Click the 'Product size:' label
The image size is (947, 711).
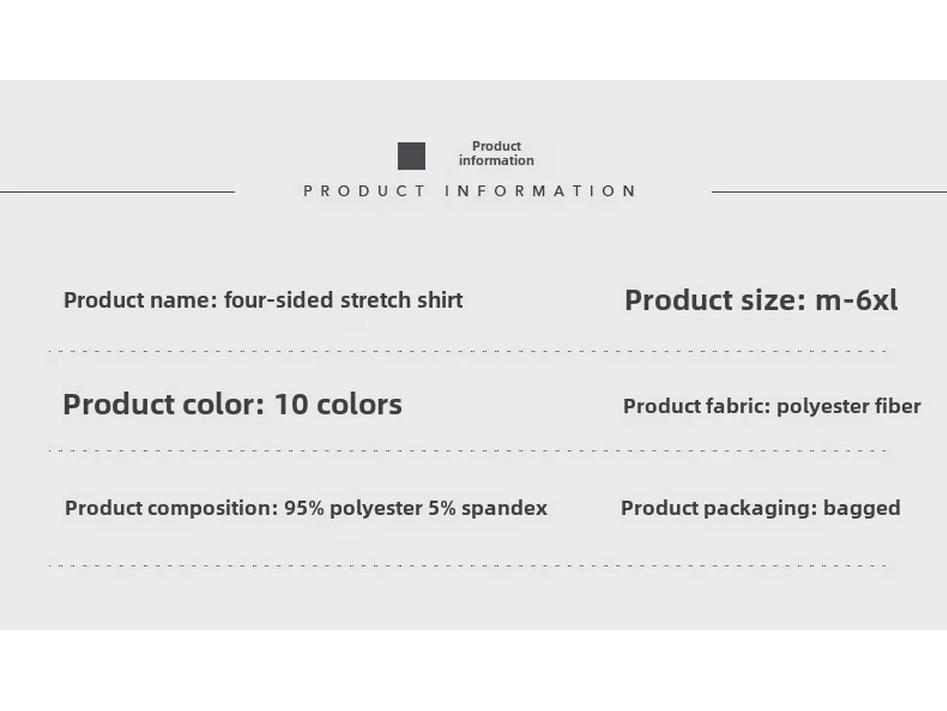tap(715, 300)
